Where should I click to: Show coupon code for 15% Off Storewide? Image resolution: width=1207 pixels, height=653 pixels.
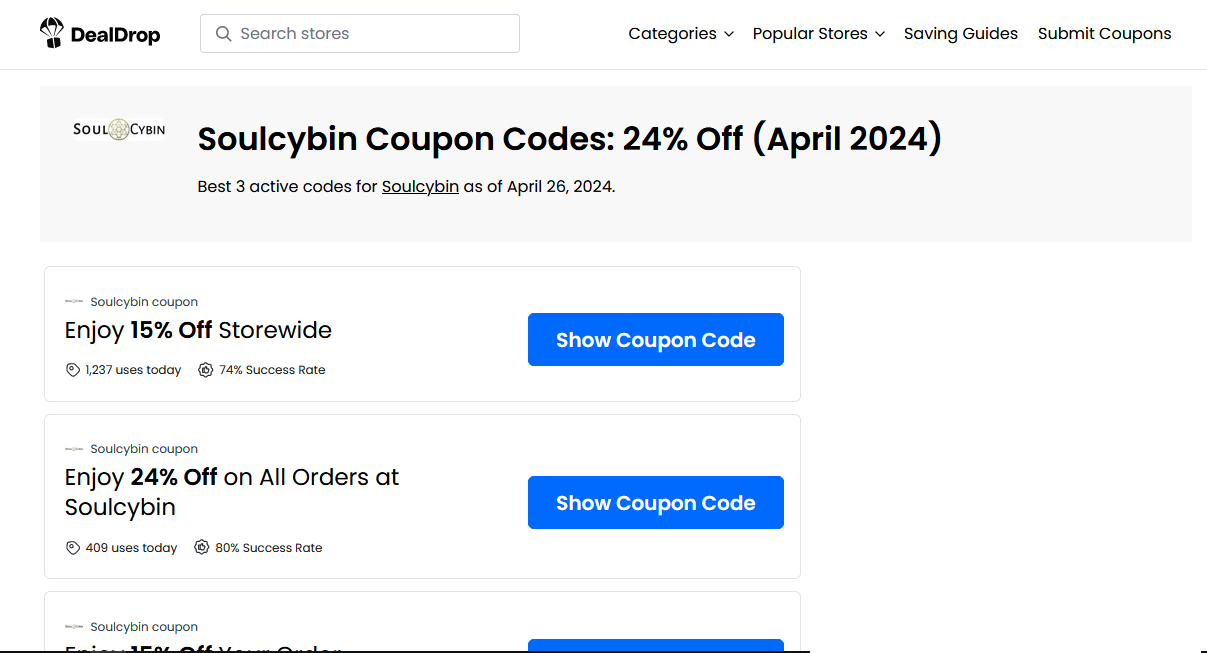click(x=656, y=340)
